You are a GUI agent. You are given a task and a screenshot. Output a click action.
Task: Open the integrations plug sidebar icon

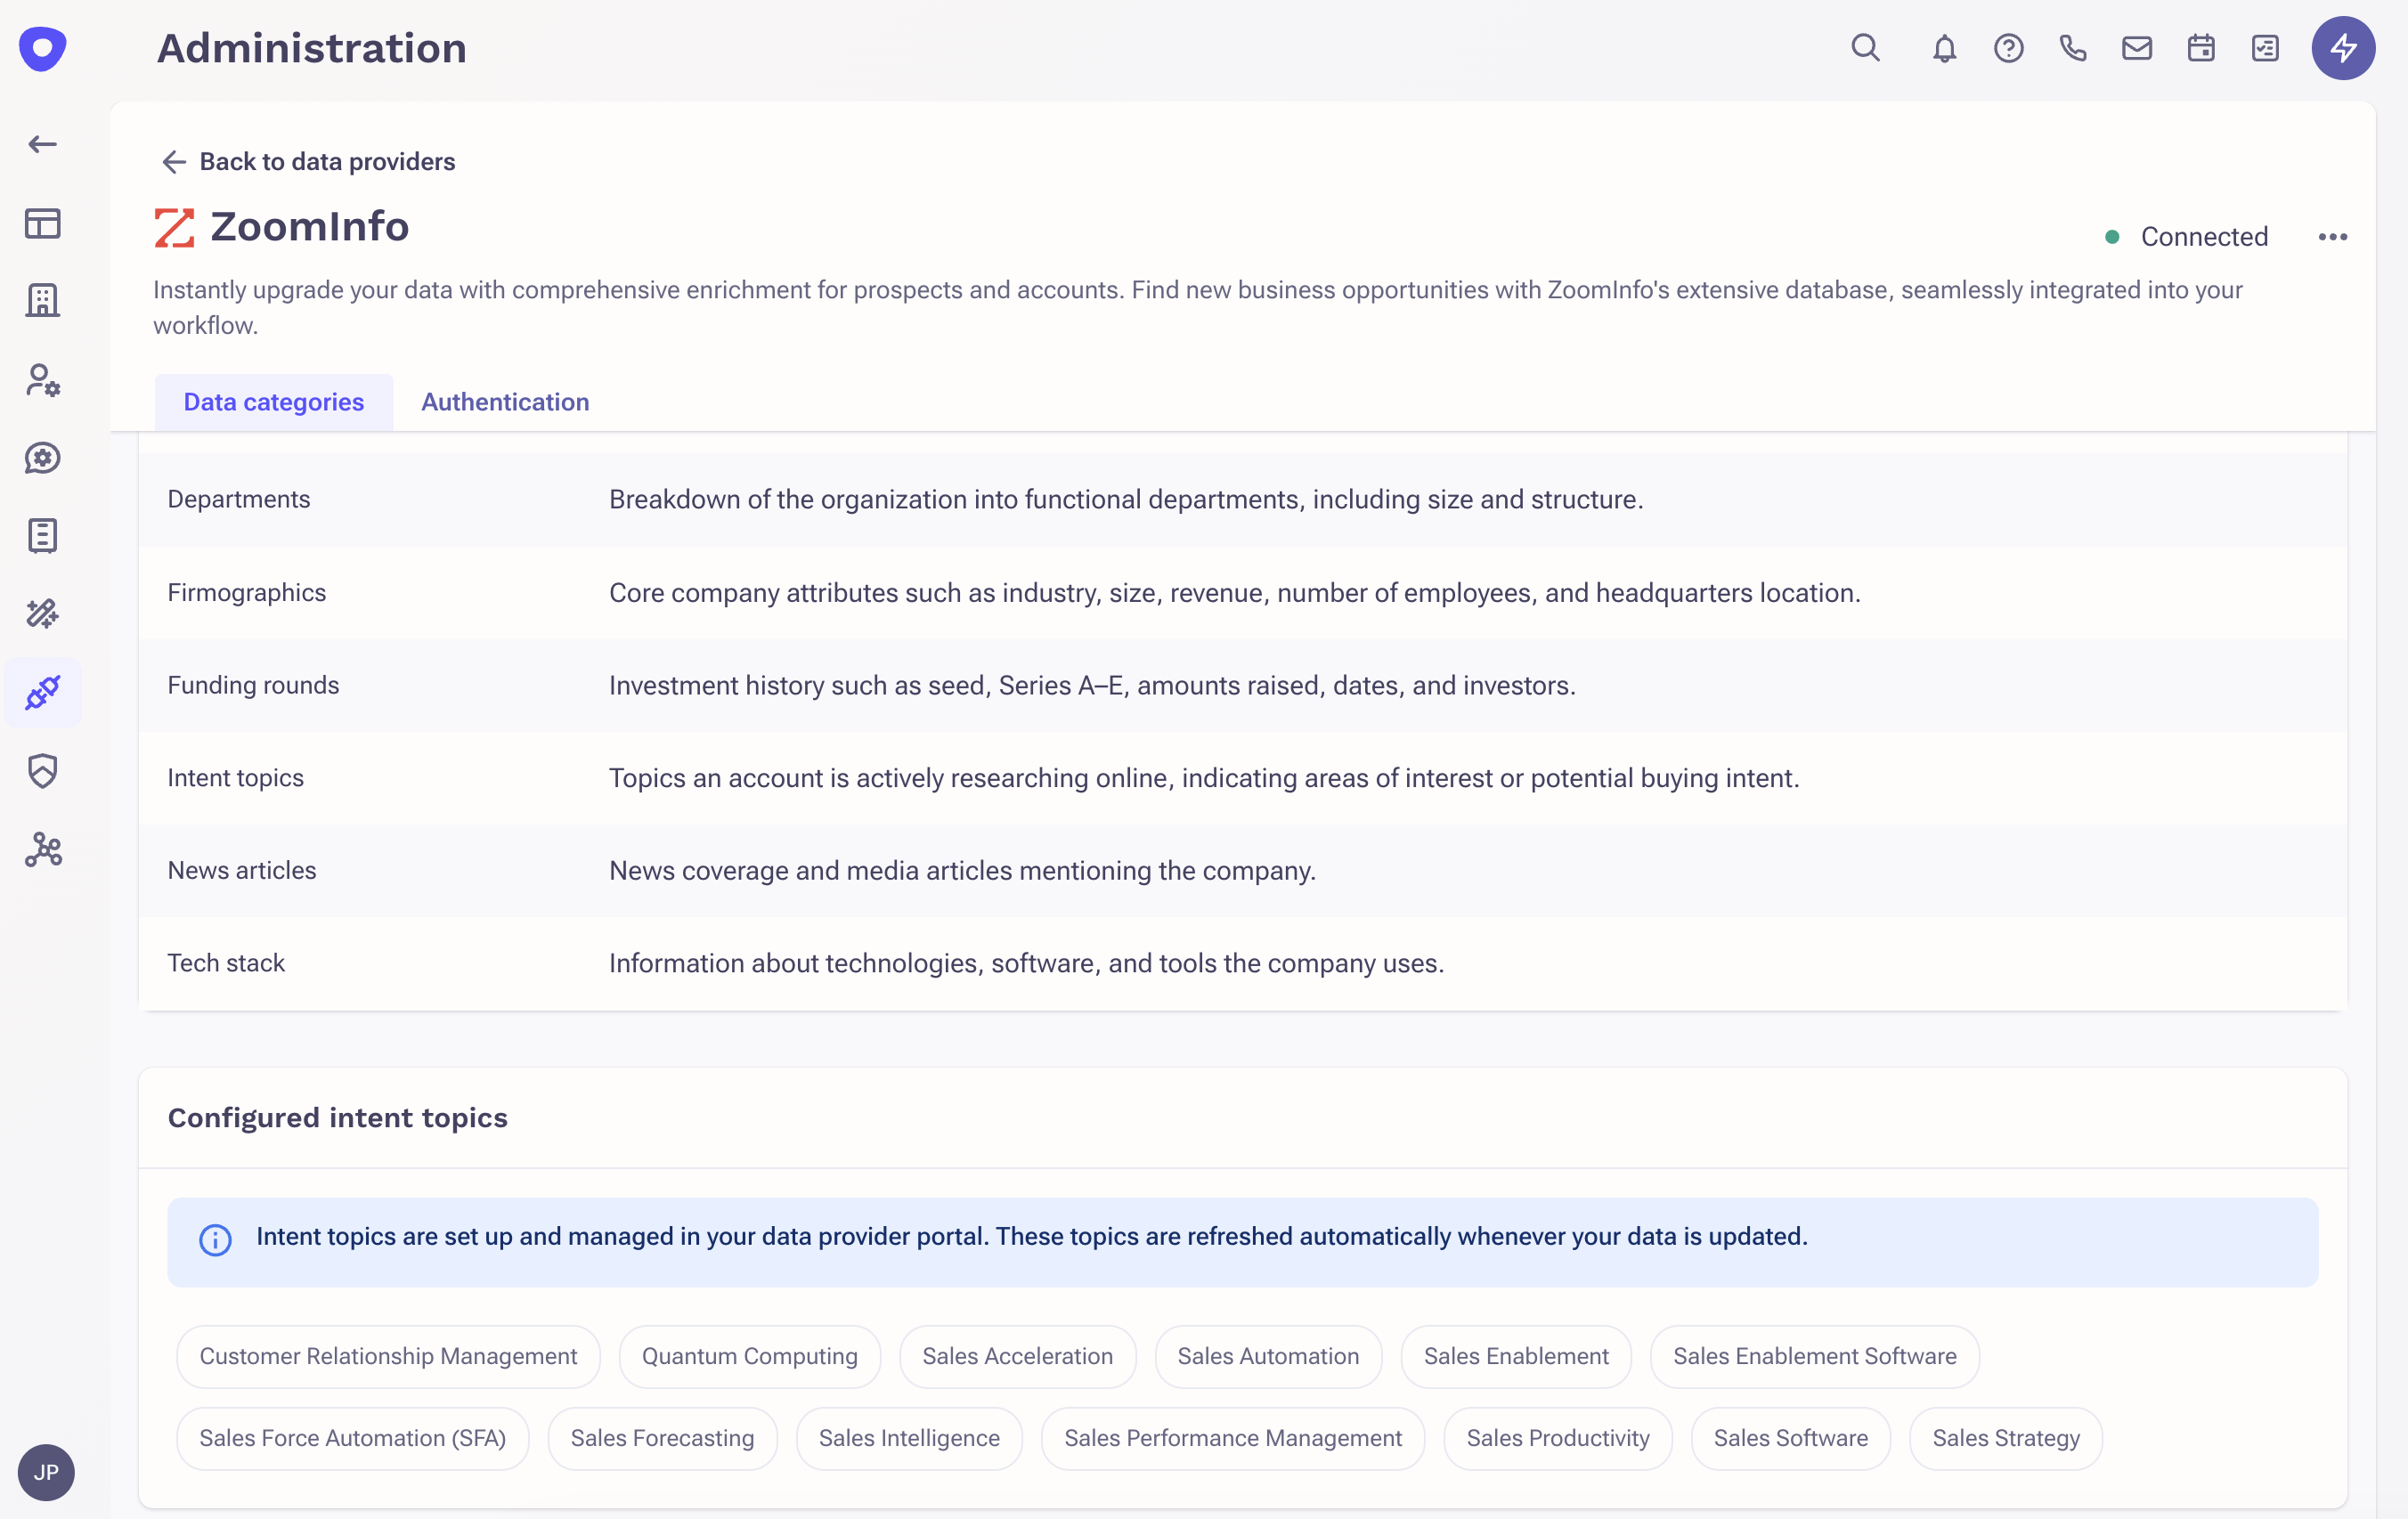[x=42, y=692]
